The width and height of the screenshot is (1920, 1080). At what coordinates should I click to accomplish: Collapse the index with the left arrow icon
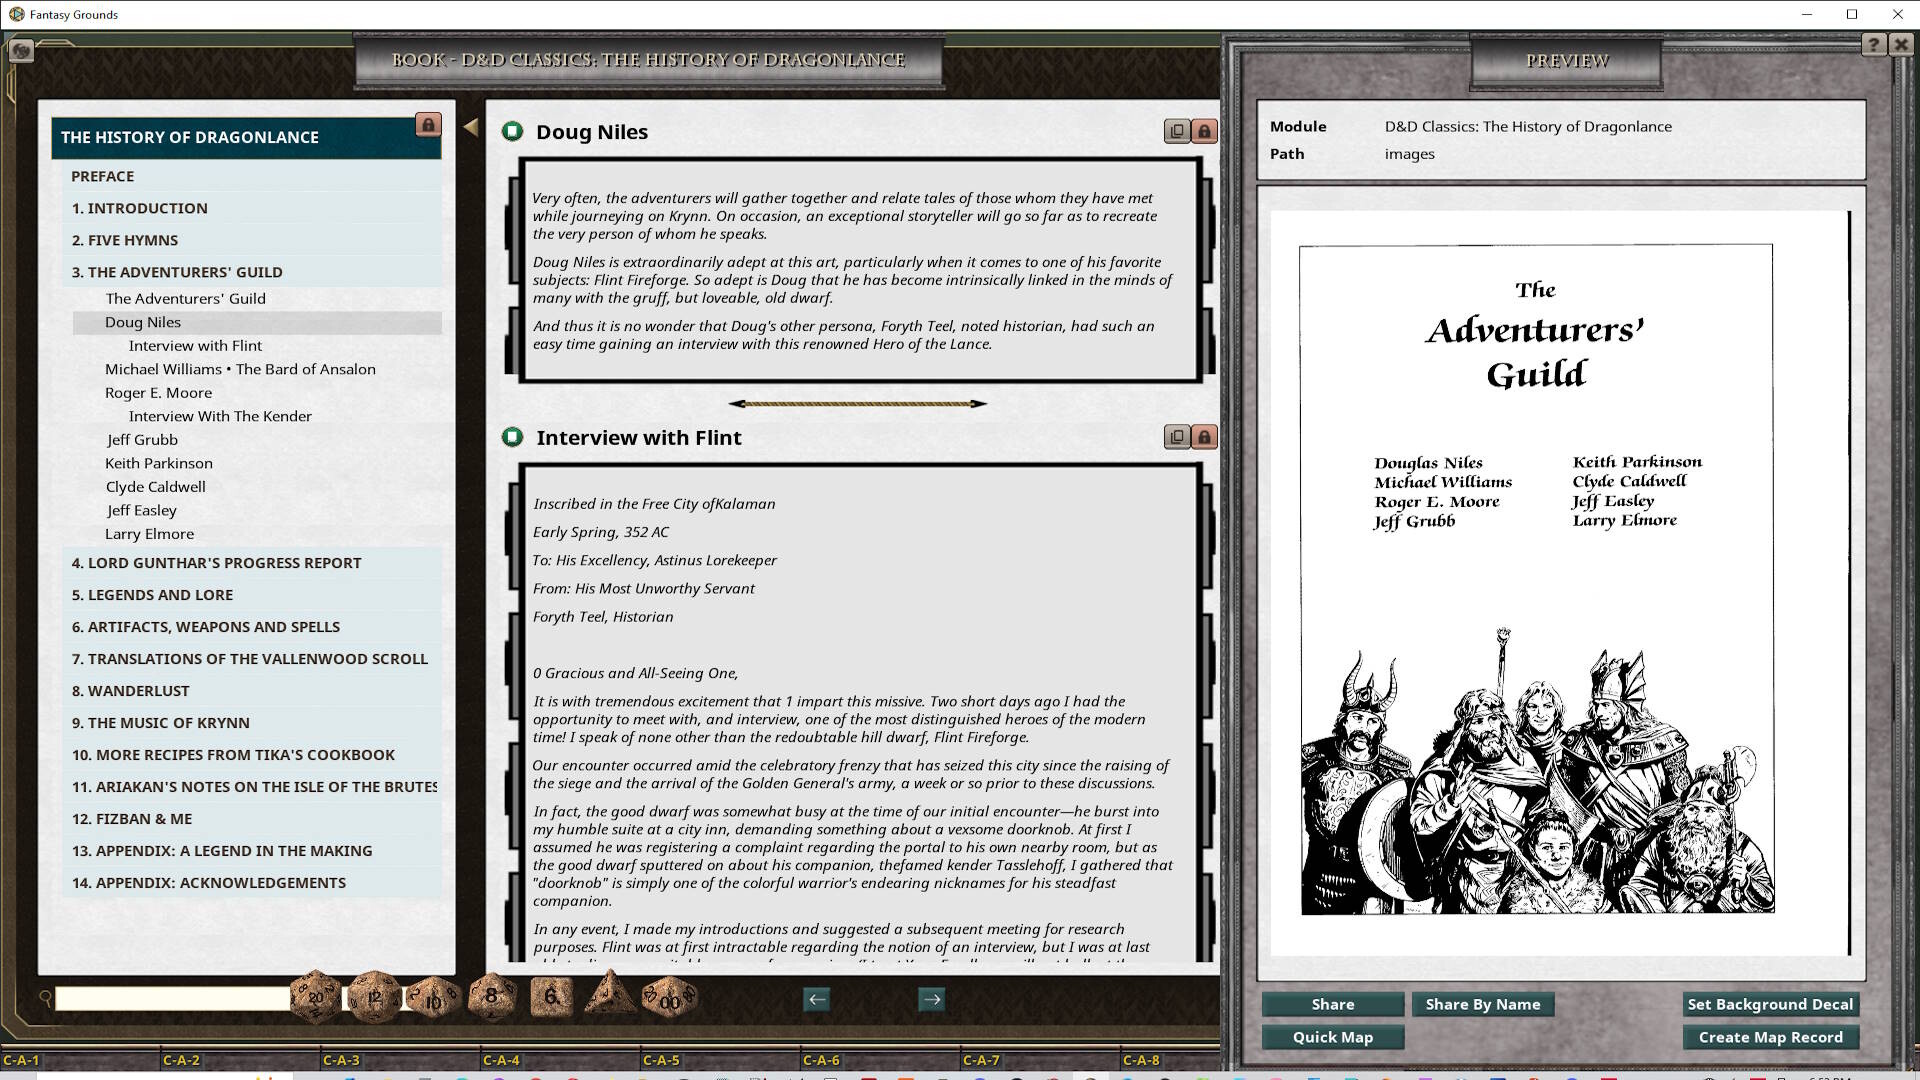click(471, 127)
